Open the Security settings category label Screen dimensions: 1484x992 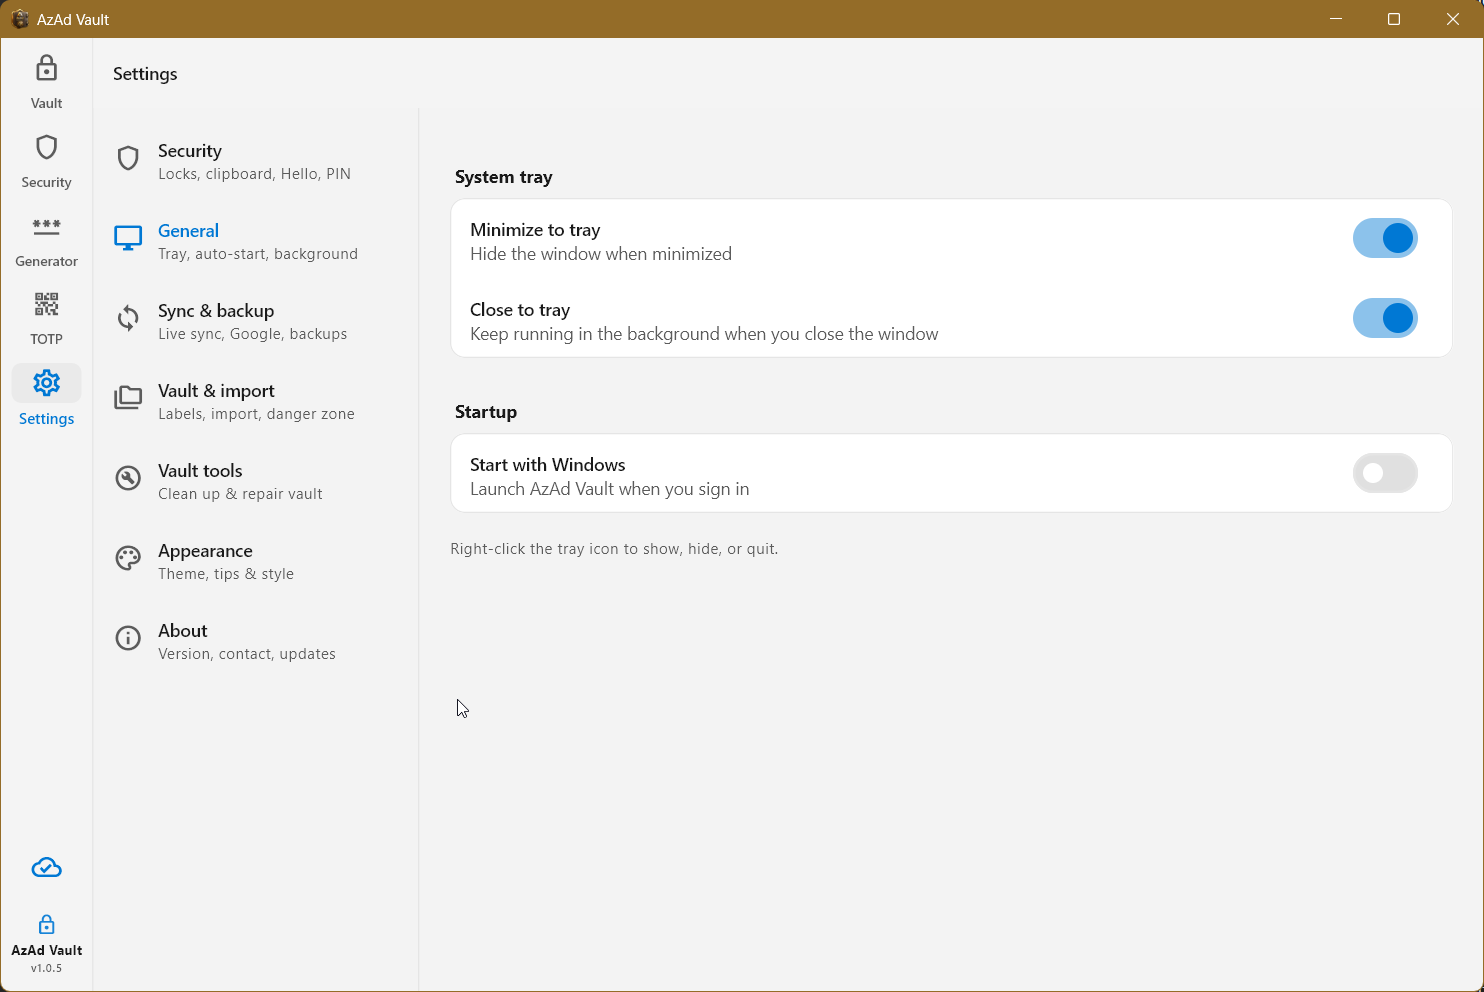click(190, 151)
